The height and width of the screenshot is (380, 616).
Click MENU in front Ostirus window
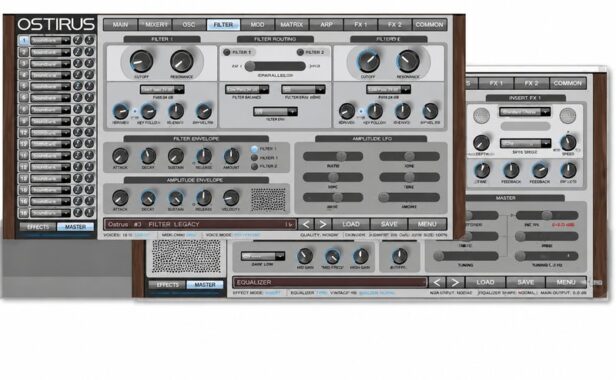pyautogui.click(x=427, y=224)
